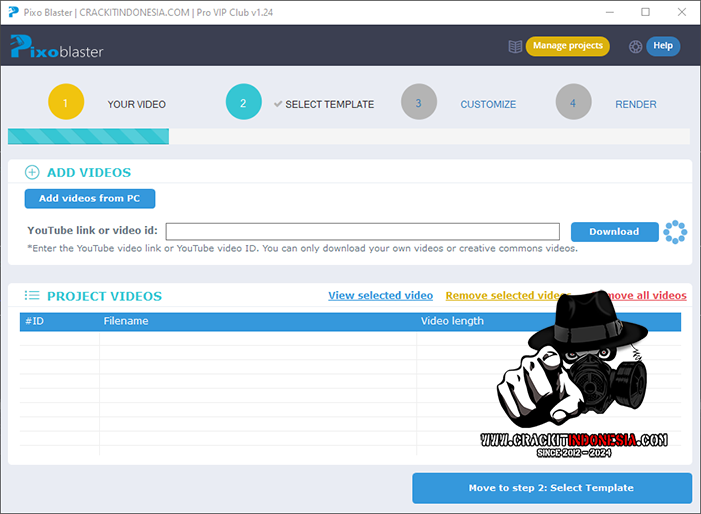
Task: Jump to step 3 Customize
Action: (x=419, y=103)
